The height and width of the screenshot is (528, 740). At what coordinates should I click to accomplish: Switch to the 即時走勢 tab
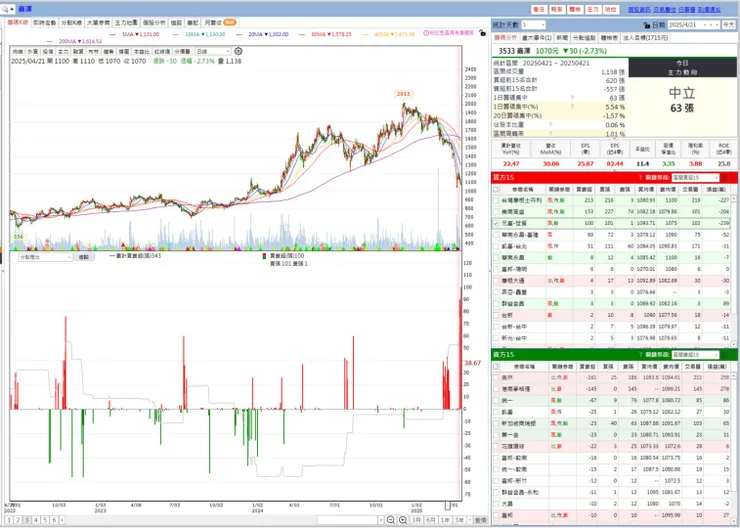click(44, 22)
